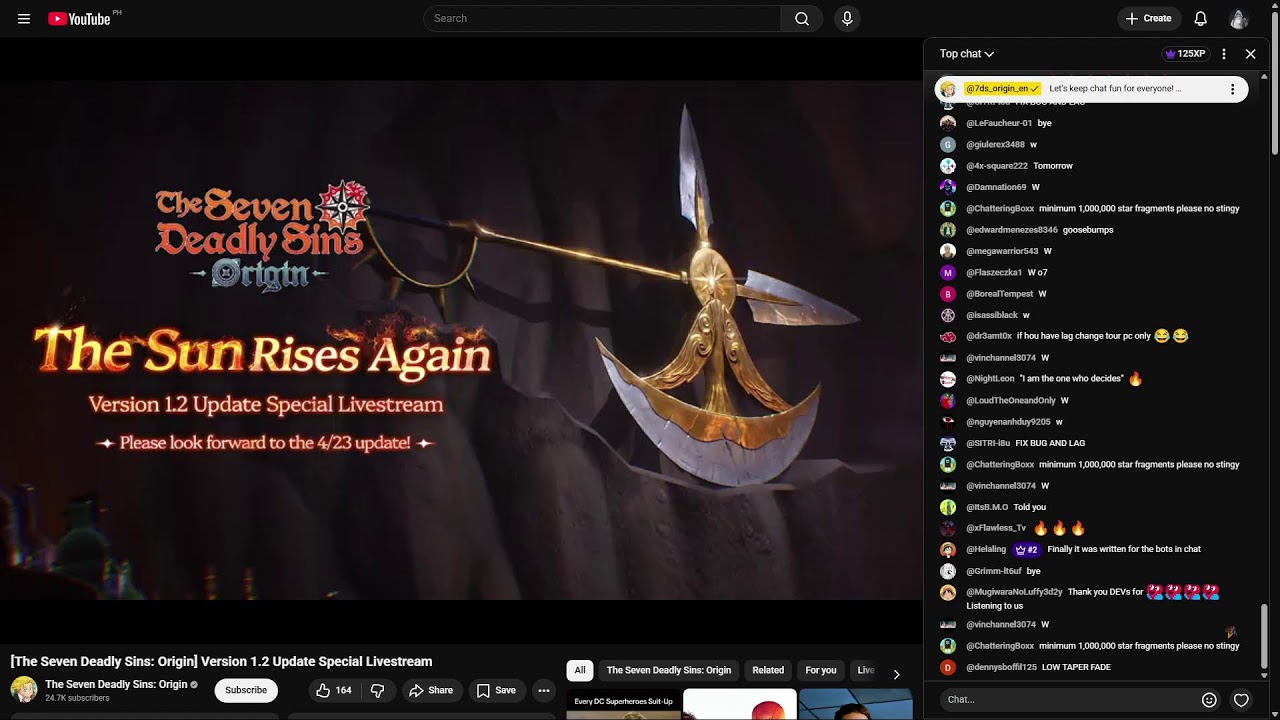The height and width of the screenshot is (720, 1280).
Task: Show more filter chips with arrow
Action: point(896,674)
